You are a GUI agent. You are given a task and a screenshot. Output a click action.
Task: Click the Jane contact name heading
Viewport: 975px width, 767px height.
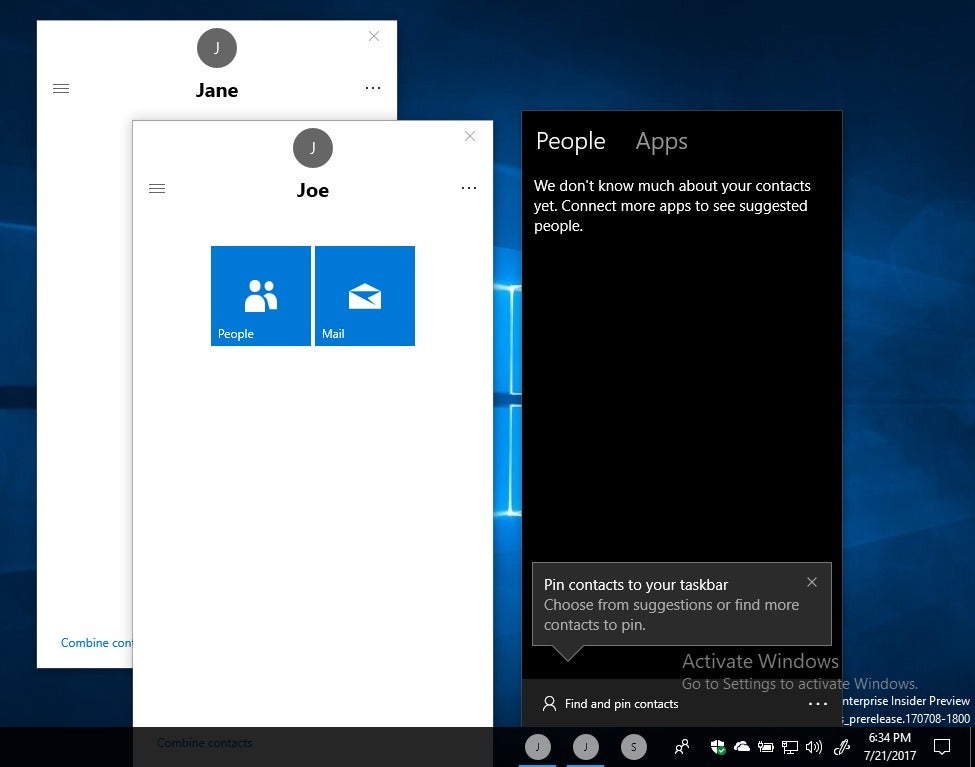(217, 90)
